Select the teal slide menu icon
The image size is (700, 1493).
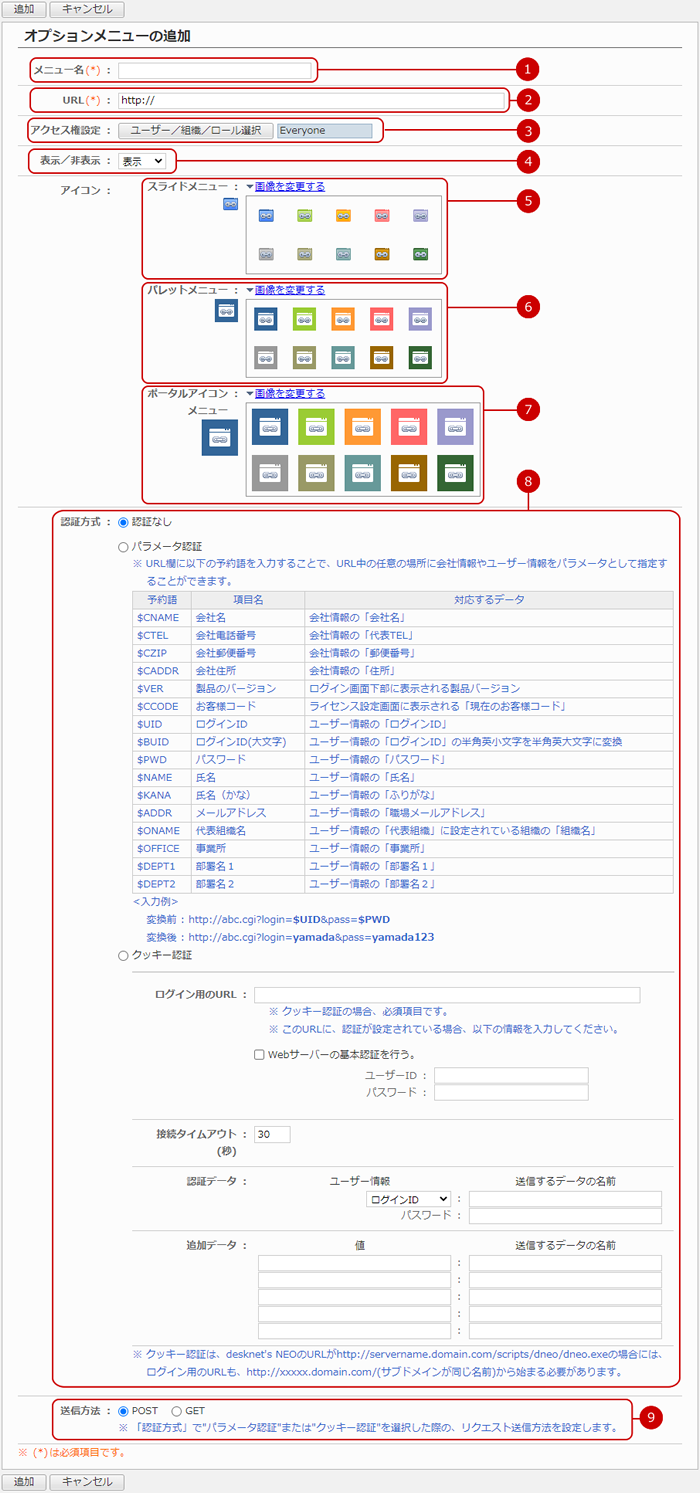point(343,254)
